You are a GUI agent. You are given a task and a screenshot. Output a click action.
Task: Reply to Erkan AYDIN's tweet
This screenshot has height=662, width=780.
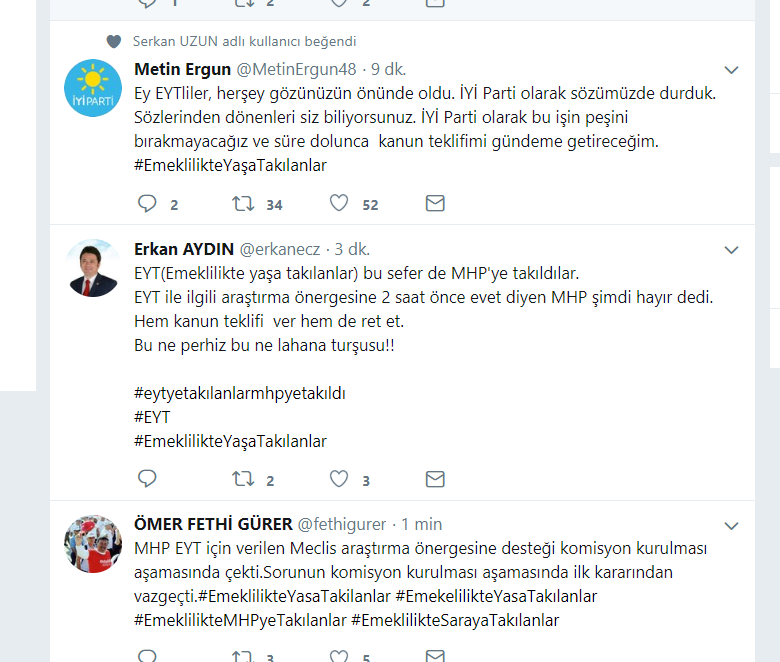(x=147, y=479)
